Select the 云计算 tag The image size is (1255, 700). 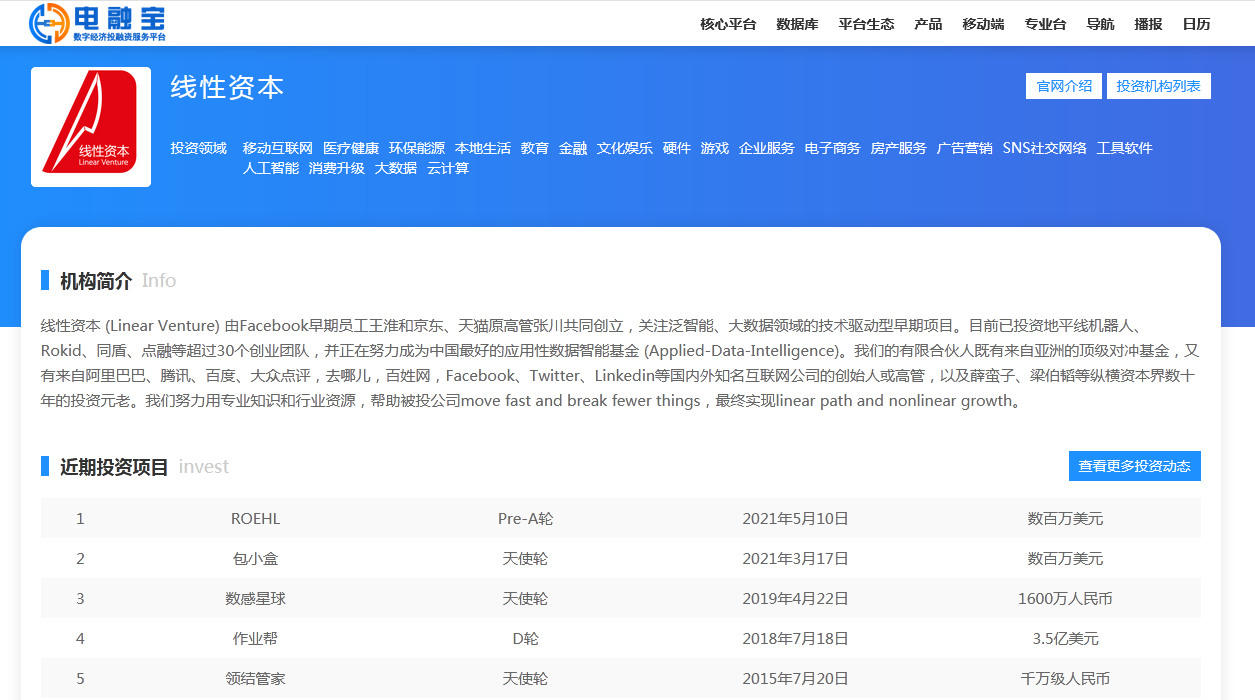[448, 168]
